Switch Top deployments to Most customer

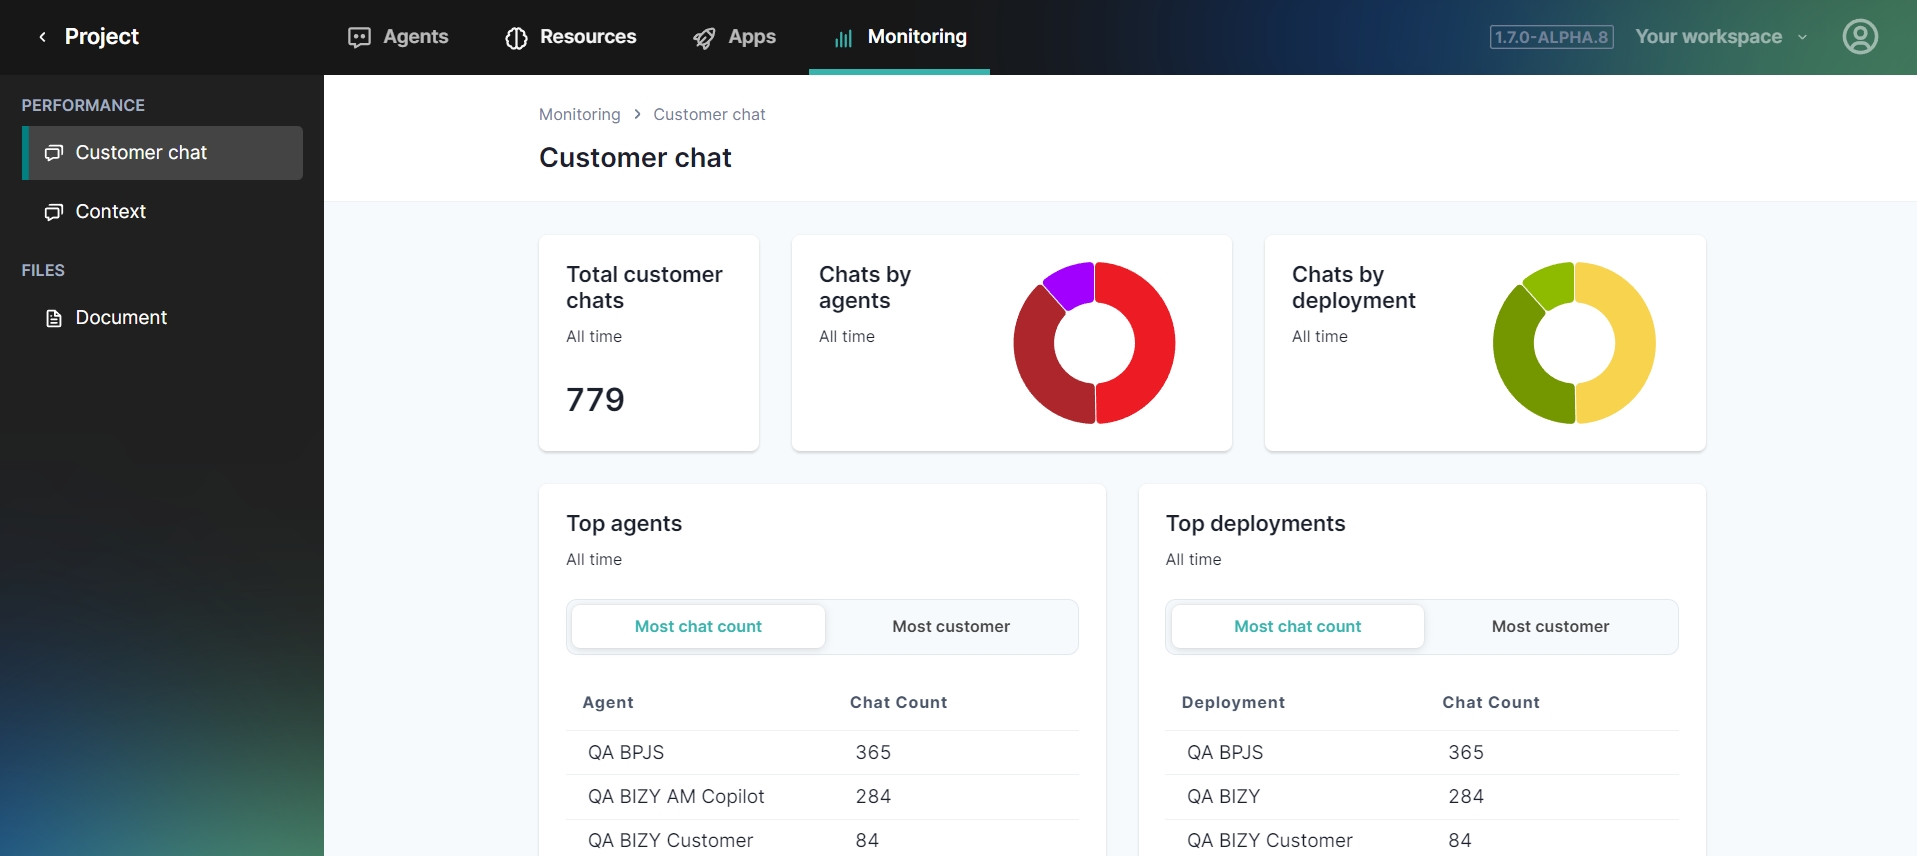(x=1549, y=627)
